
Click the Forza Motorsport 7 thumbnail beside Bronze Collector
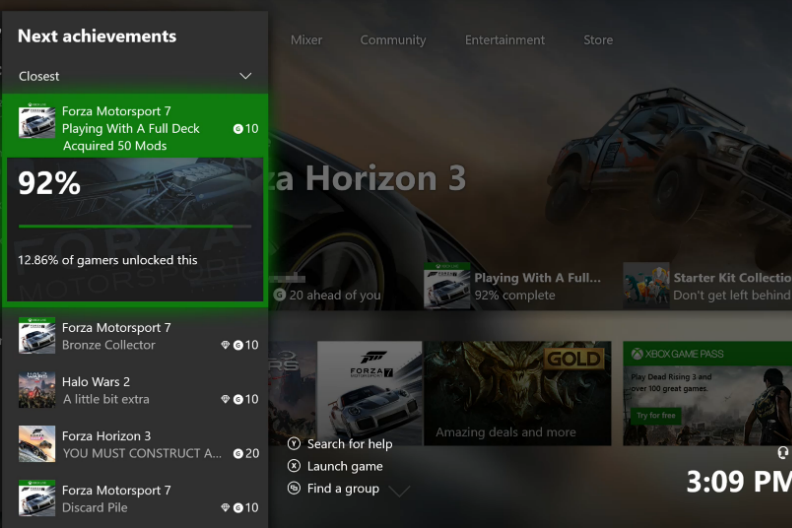point(37,335)
